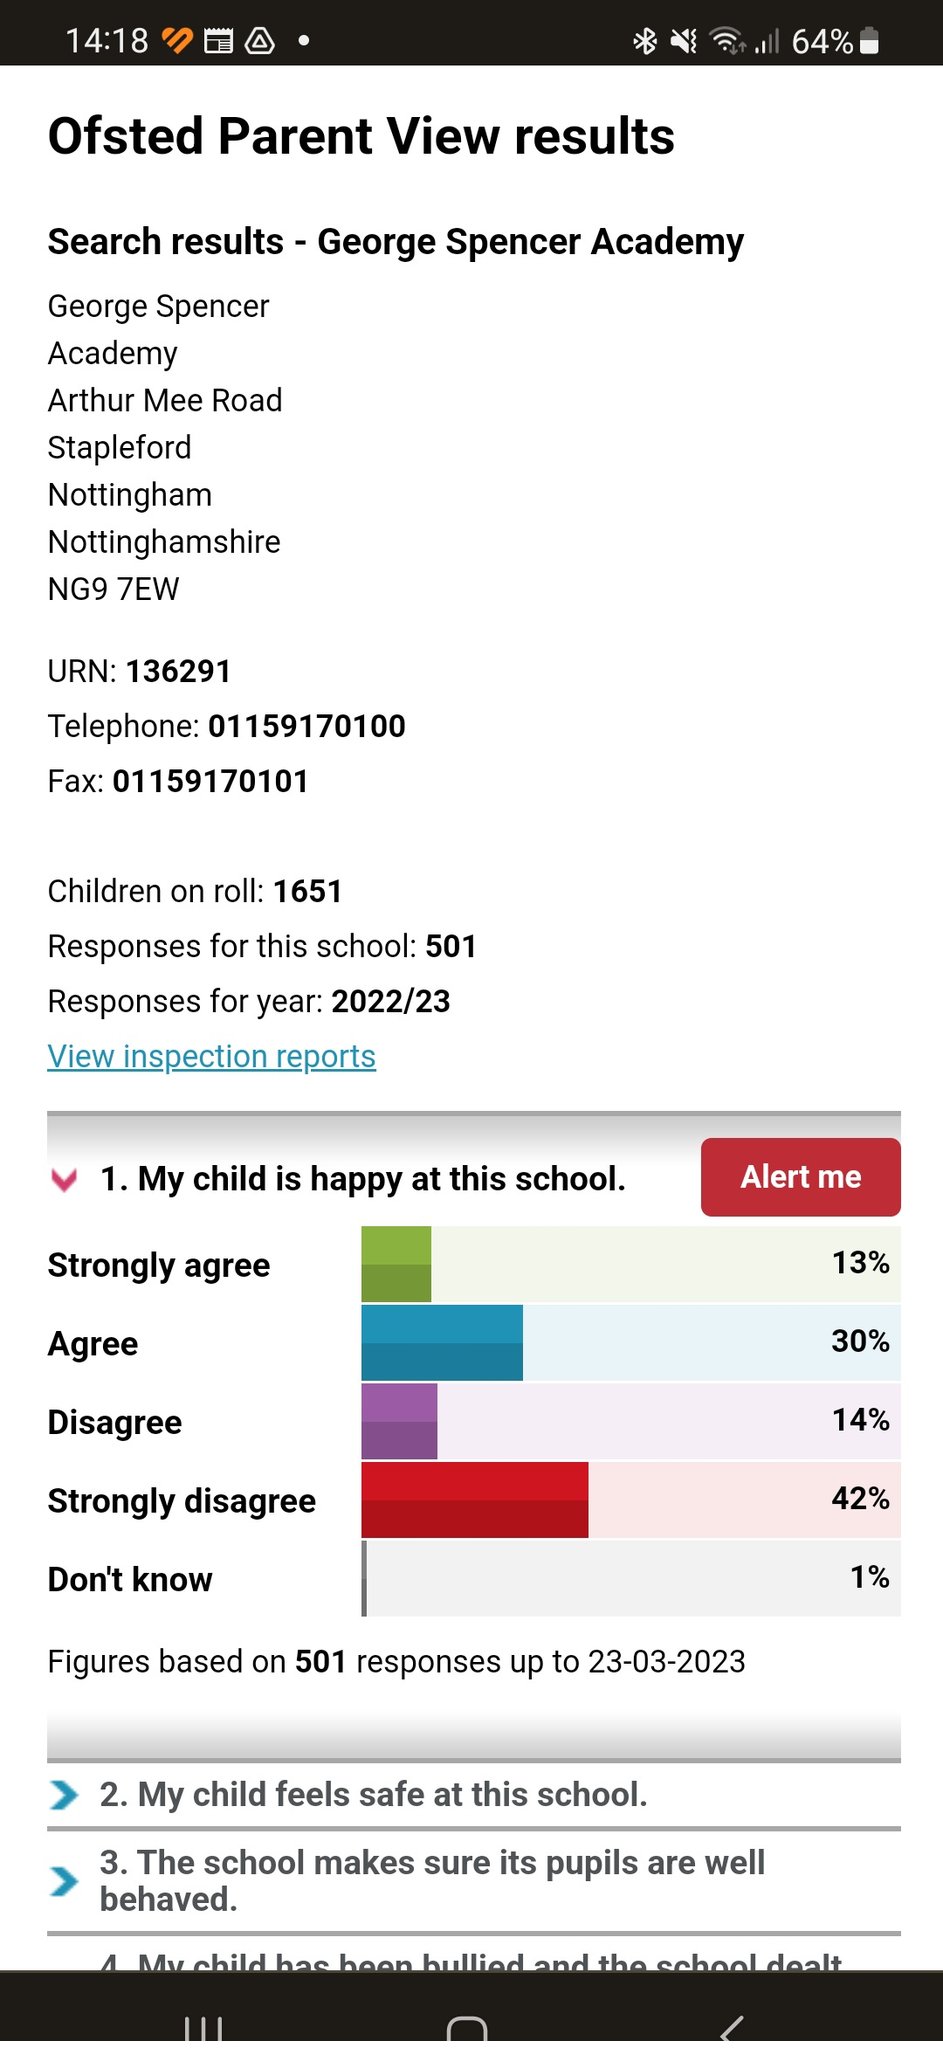Click the Alert me button
This screenshot has height=2048, width=943.
click(799, 1177)
